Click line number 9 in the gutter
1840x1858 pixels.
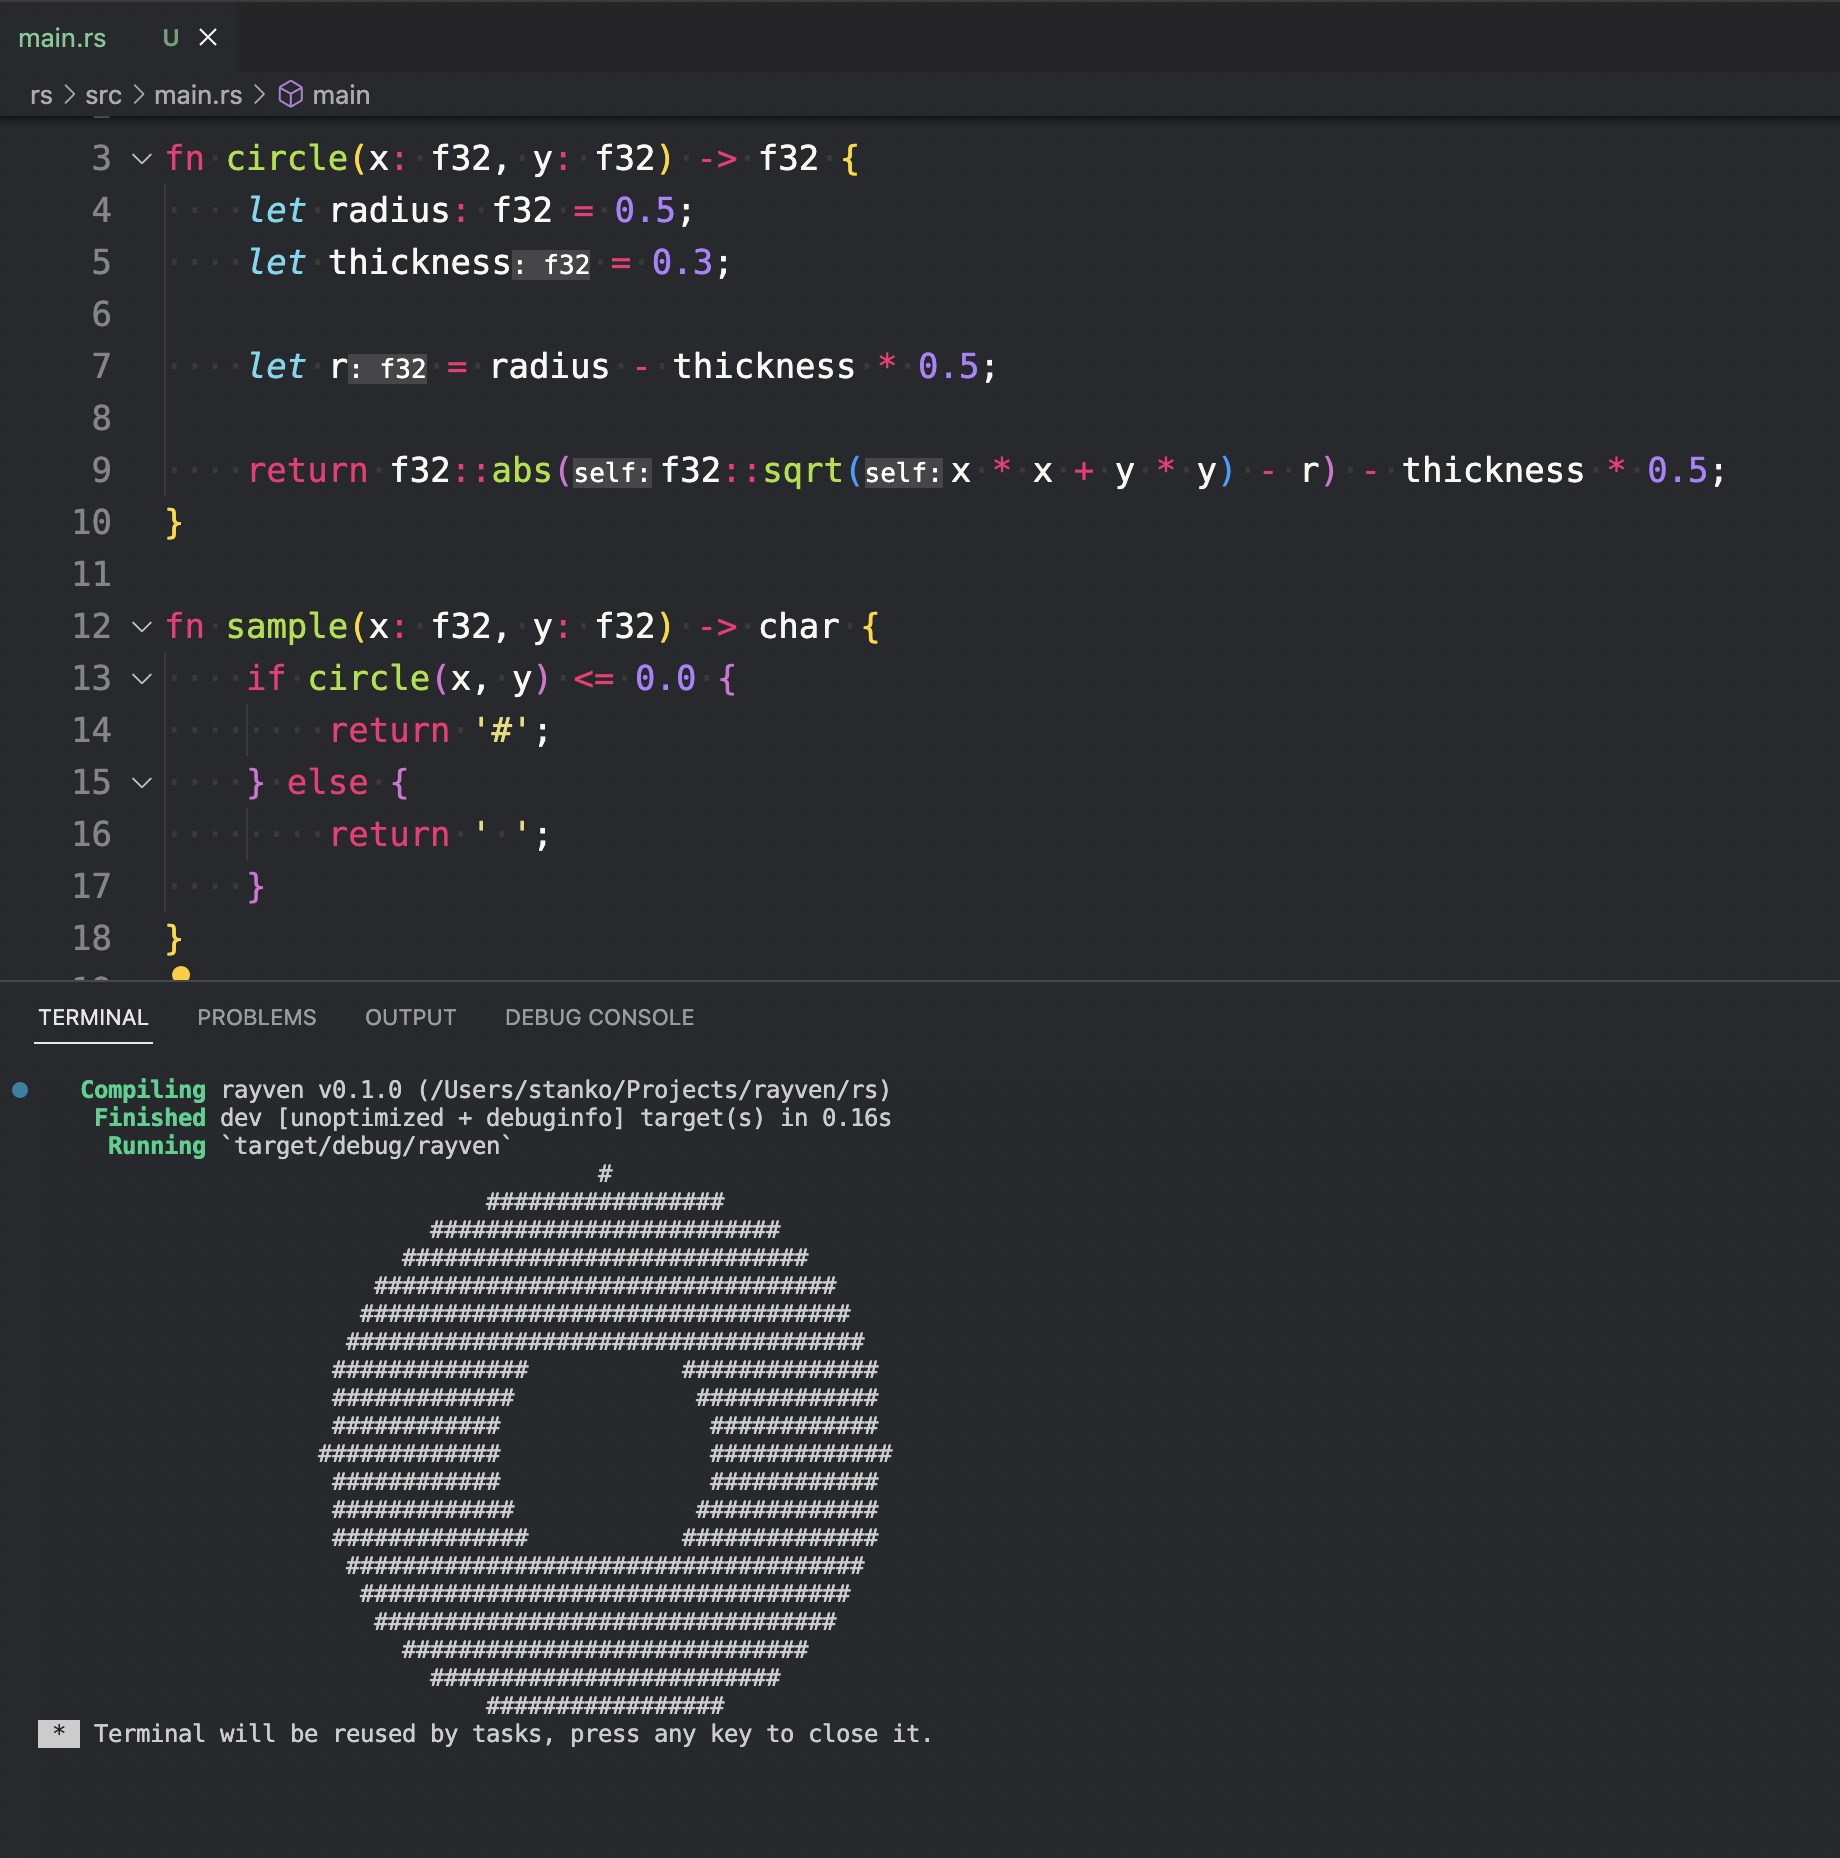(x=101, y=470)
